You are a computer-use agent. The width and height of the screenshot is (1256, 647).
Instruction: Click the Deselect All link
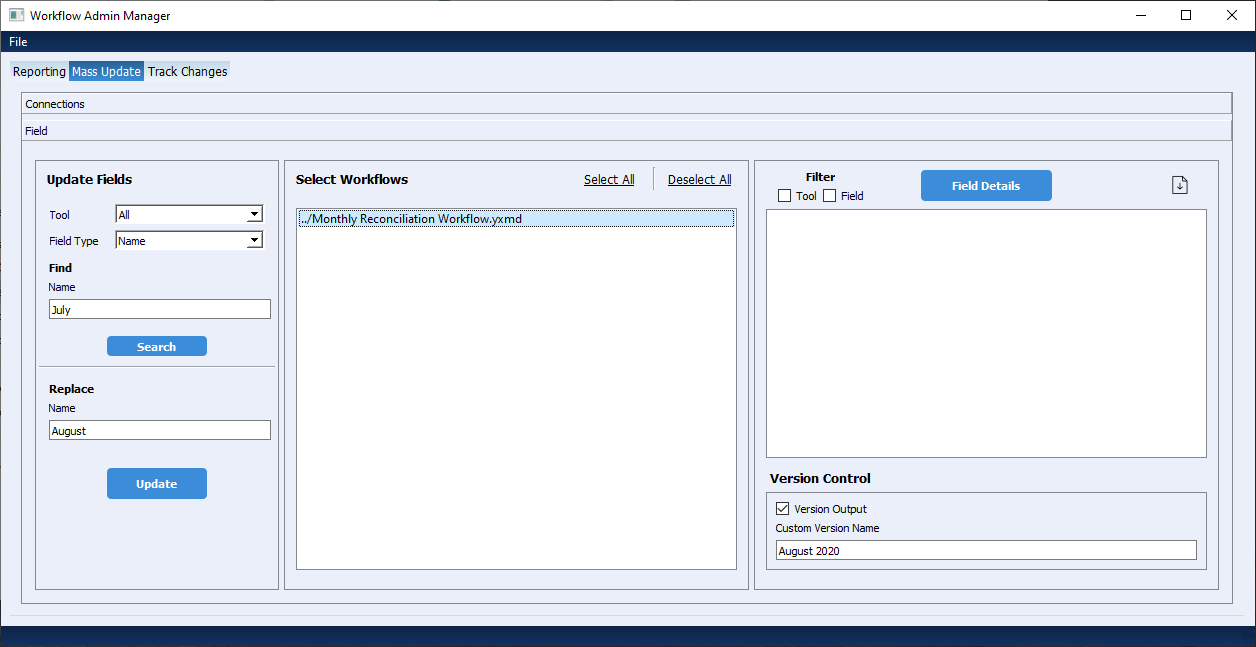click(699, 180)
